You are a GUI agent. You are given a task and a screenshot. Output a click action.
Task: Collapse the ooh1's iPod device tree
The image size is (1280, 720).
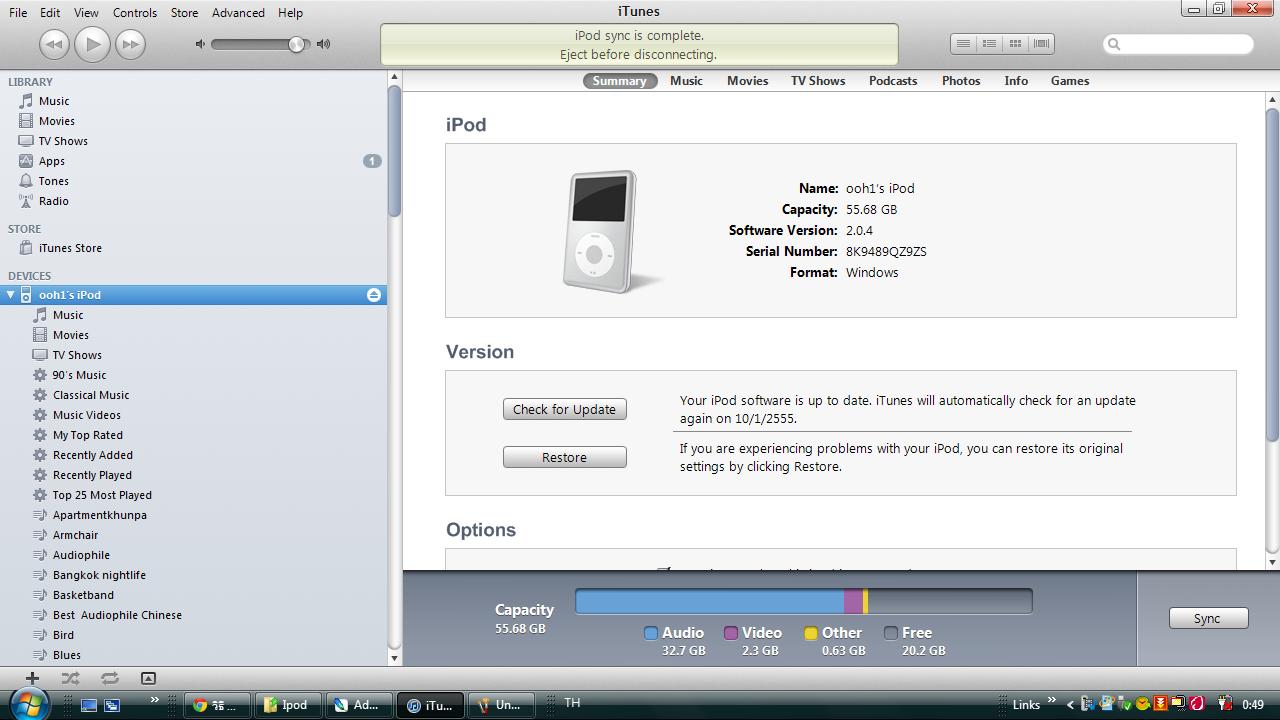point(11,295)
